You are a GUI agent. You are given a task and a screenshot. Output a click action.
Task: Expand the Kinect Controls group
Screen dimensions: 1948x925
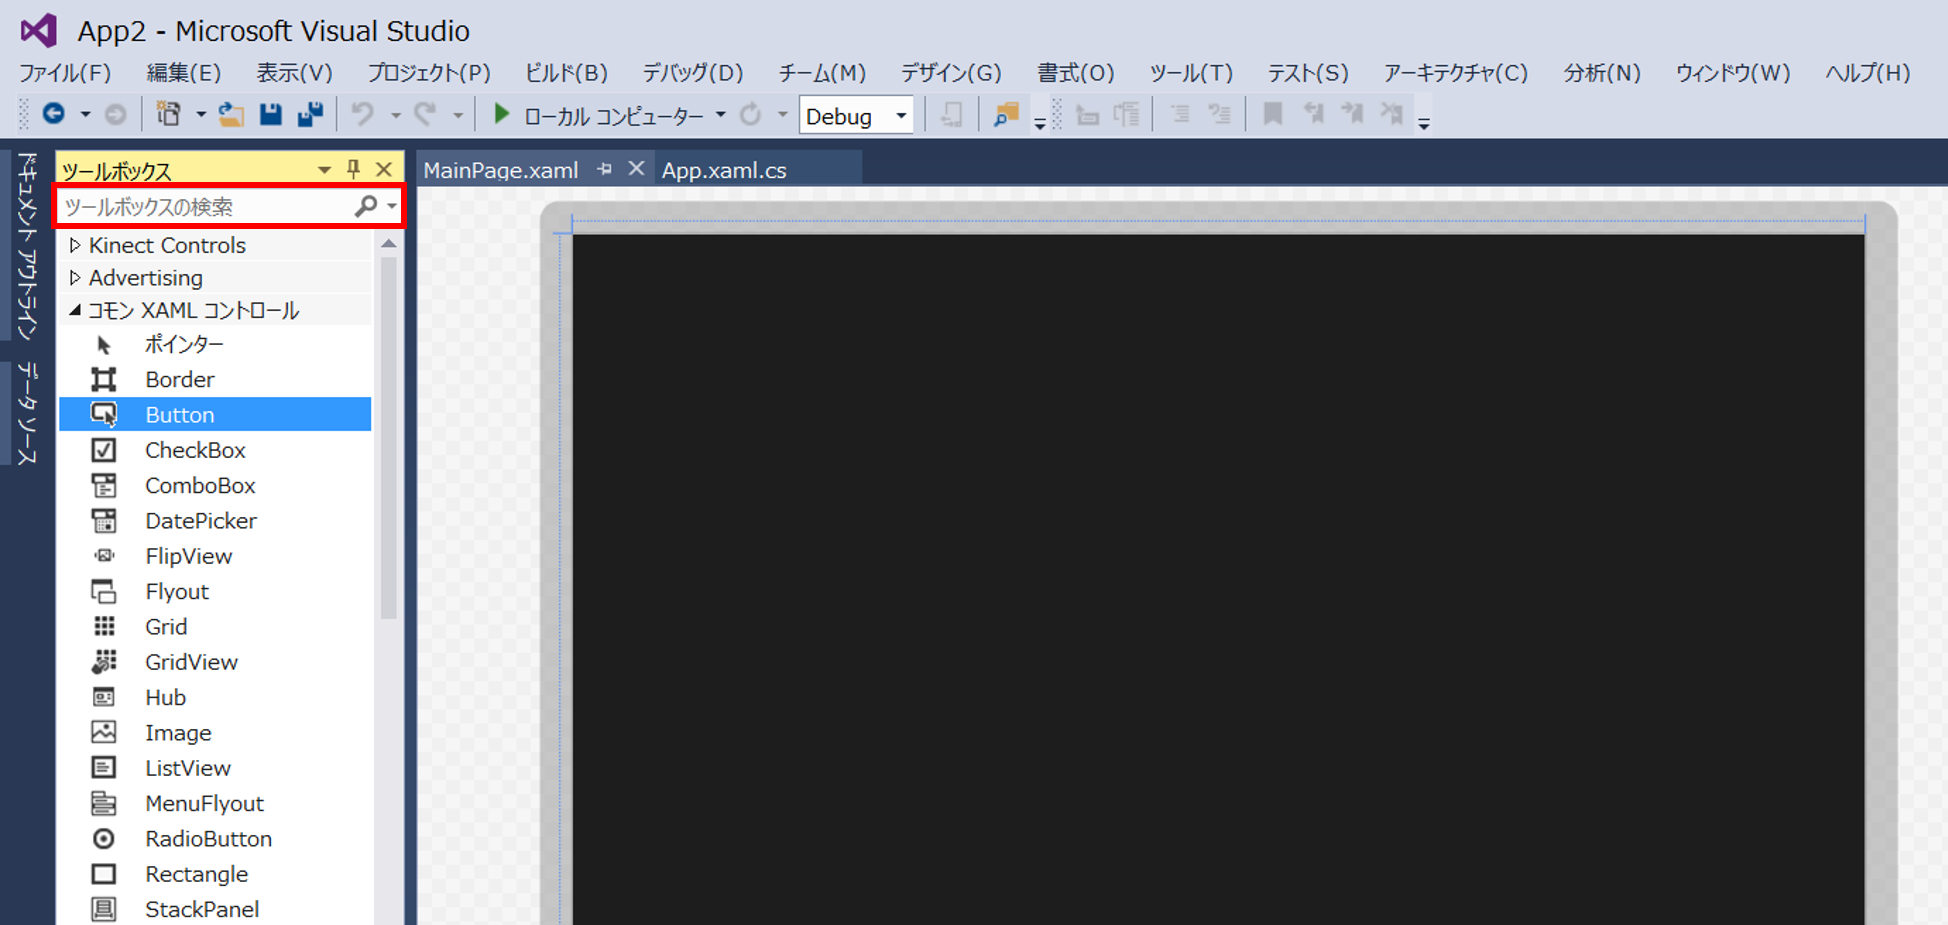pos(76,245)
